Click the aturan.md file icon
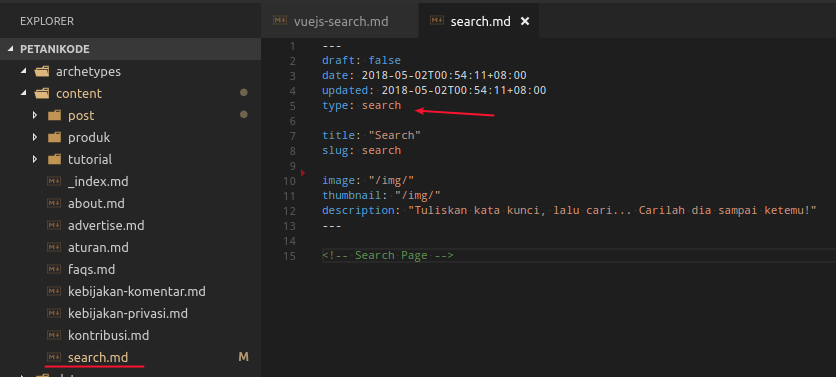The height and width of the screenshot is (377, 836). (x=54, y=247)
